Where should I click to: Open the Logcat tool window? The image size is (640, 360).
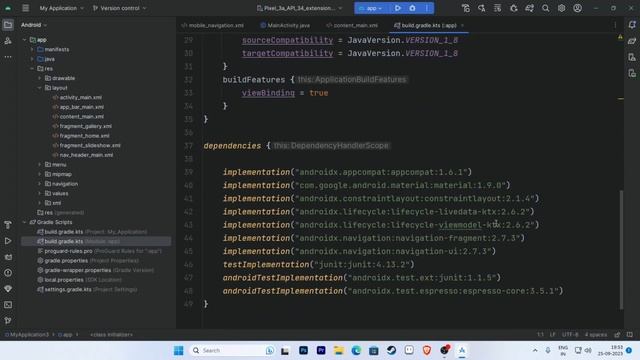[8, 257]
